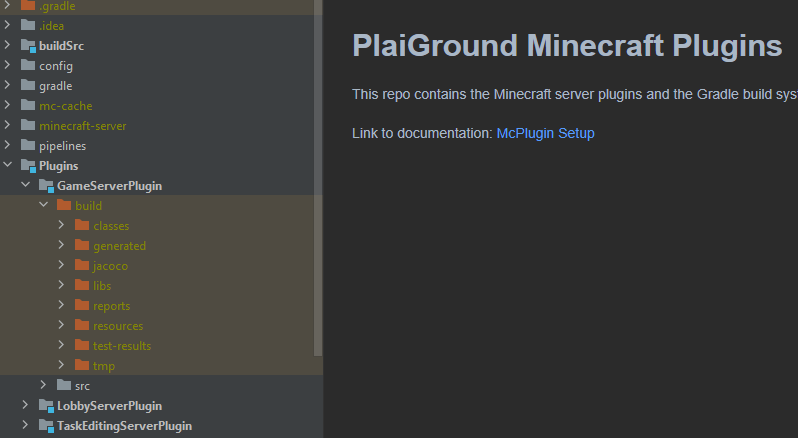
Task: Expand the mc-cache folder
Action: [x=7, y=105]
